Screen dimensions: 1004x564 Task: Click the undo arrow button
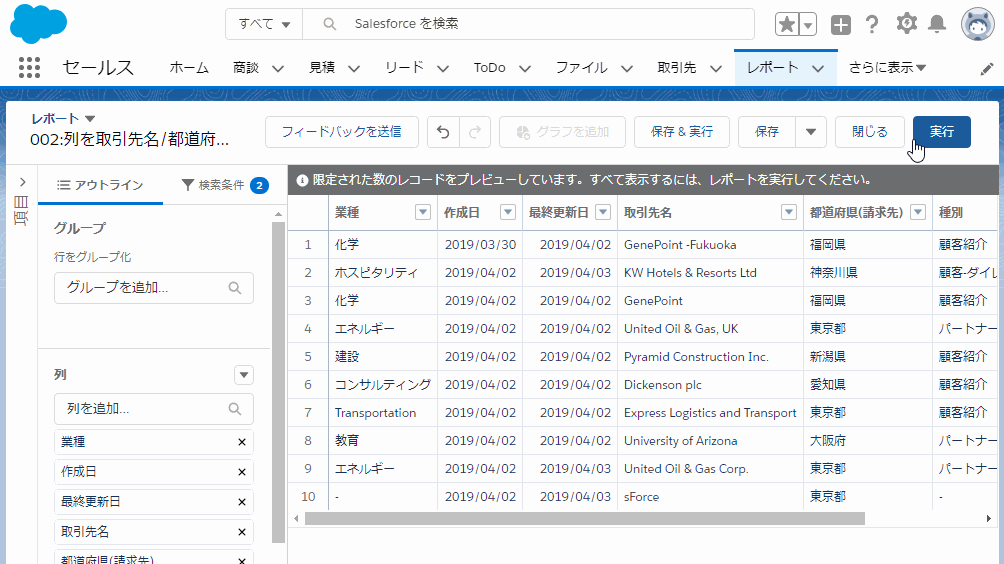[x=443, y=132]
